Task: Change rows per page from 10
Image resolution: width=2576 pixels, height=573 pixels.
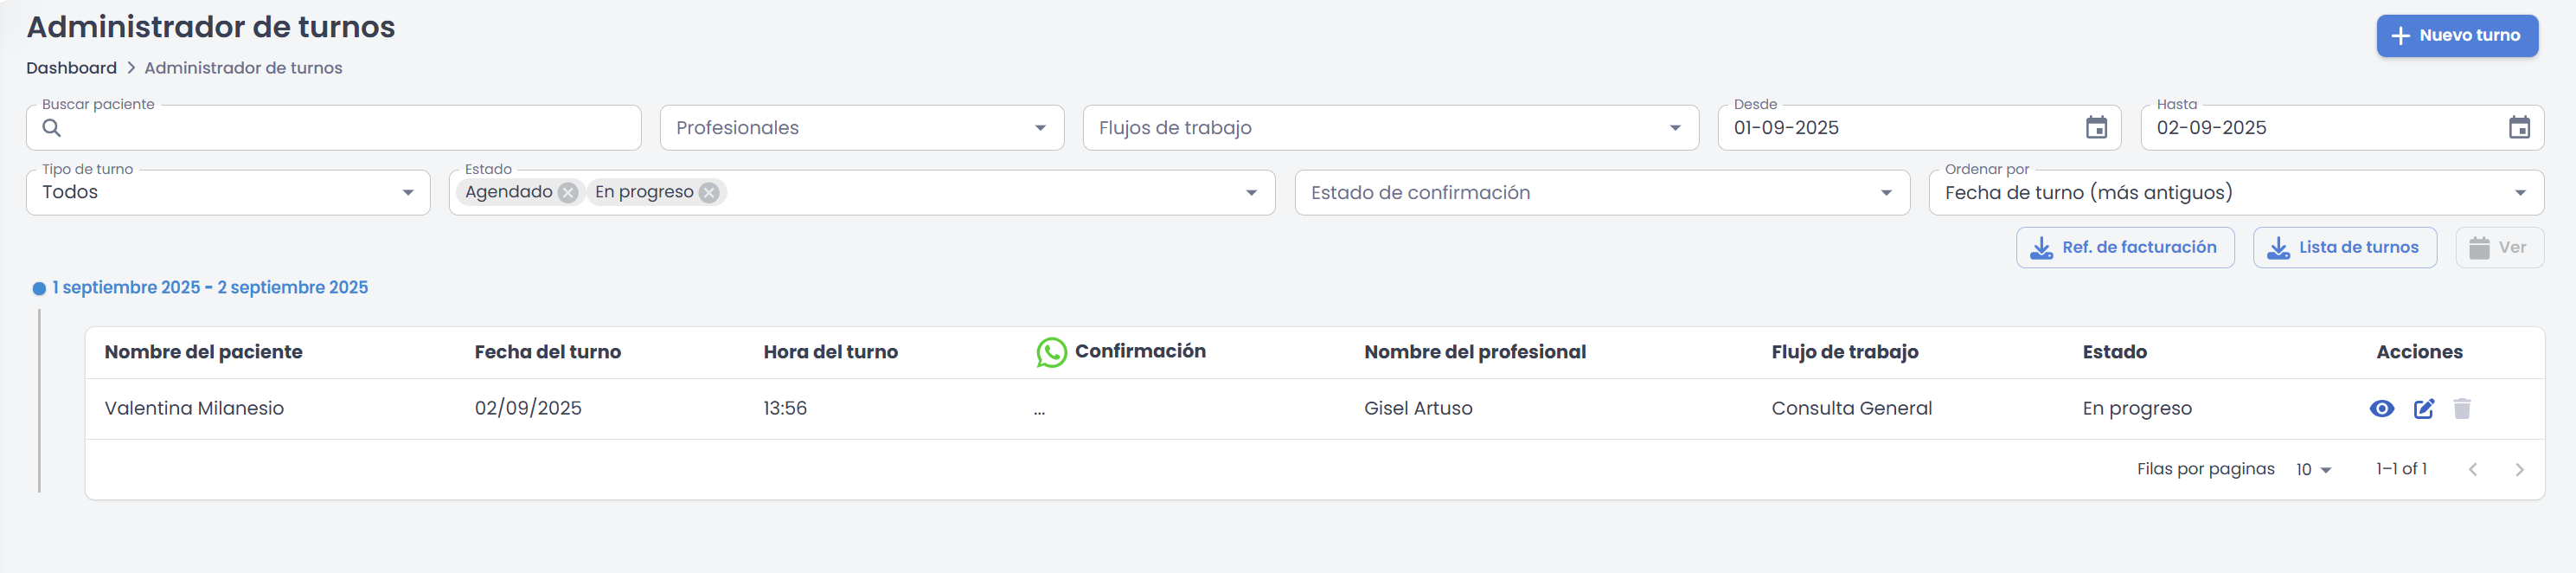Action: 2313,469
